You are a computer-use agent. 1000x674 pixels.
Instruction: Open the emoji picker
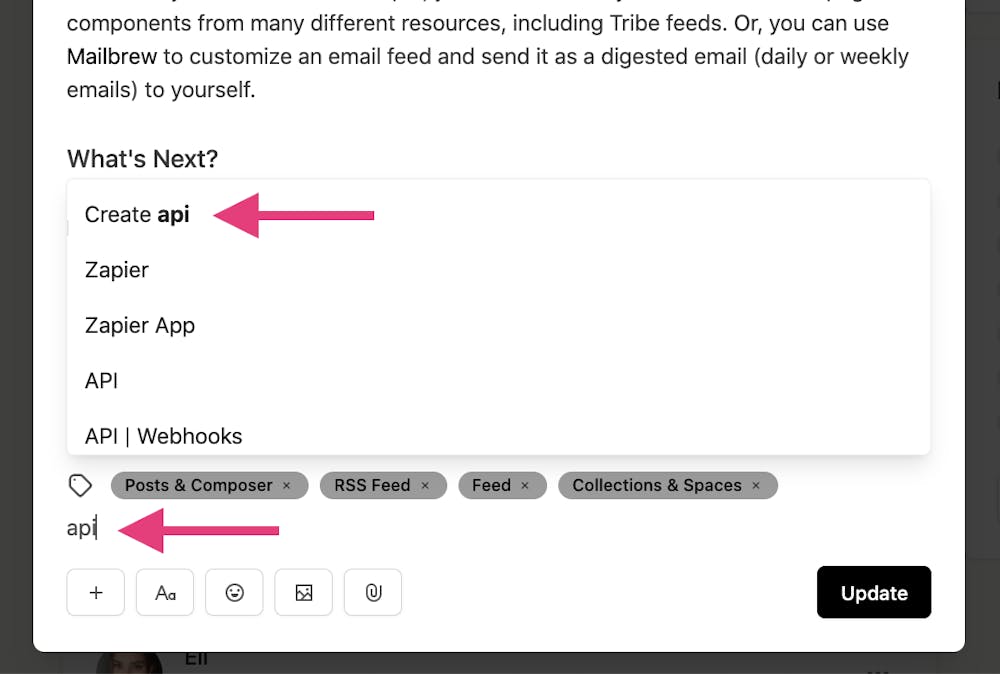pos(234,592)
